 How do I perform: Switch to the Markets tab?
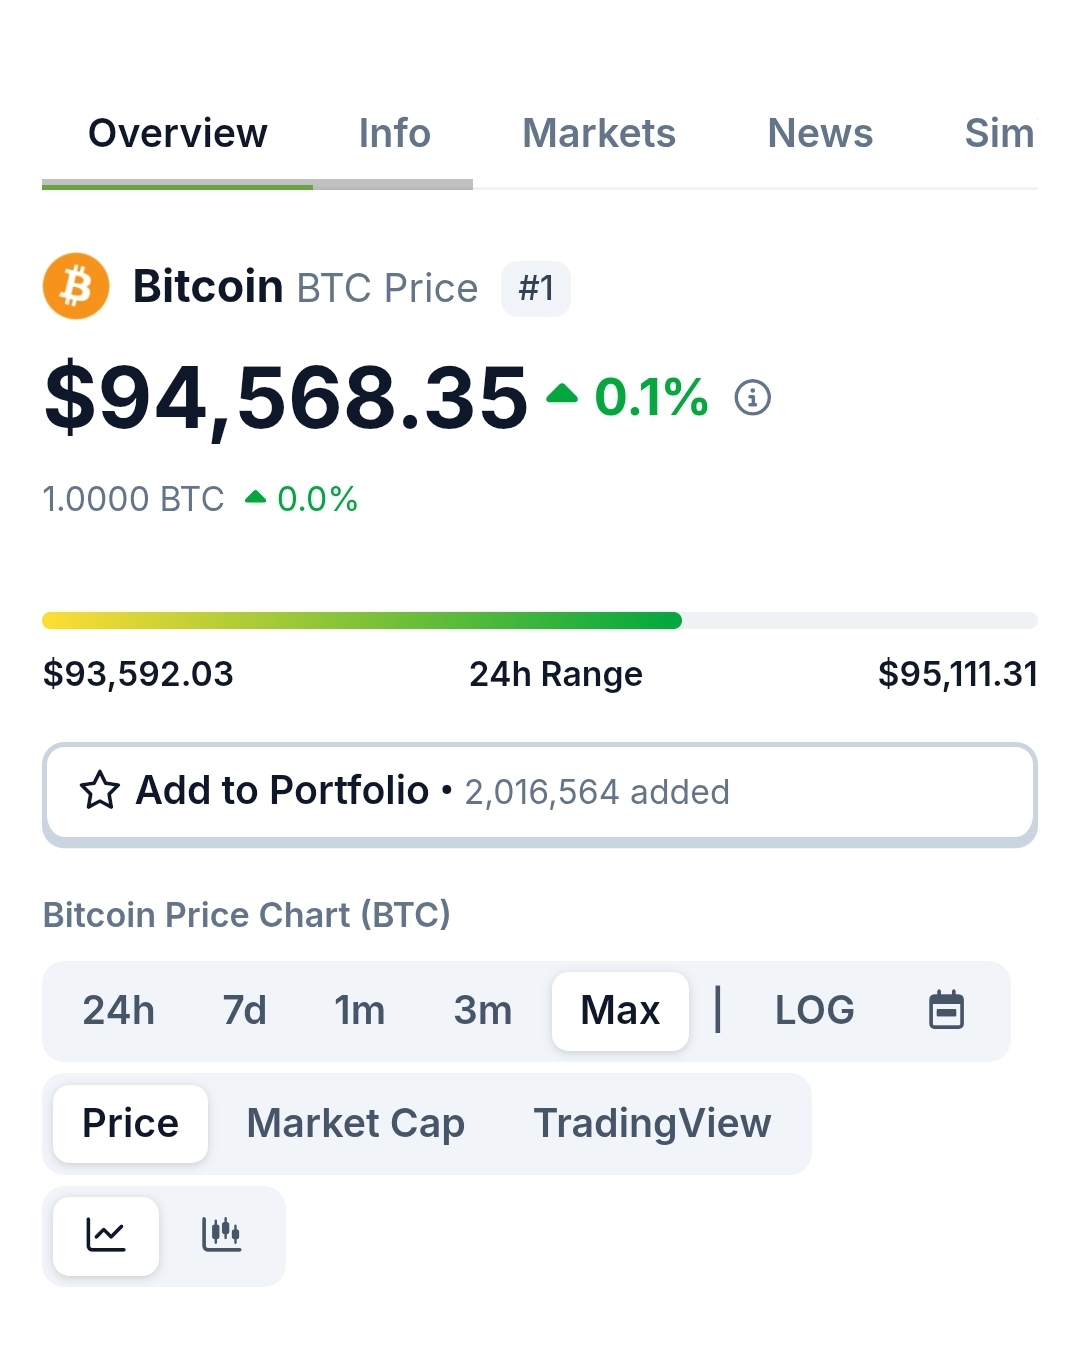coord(599,133)
